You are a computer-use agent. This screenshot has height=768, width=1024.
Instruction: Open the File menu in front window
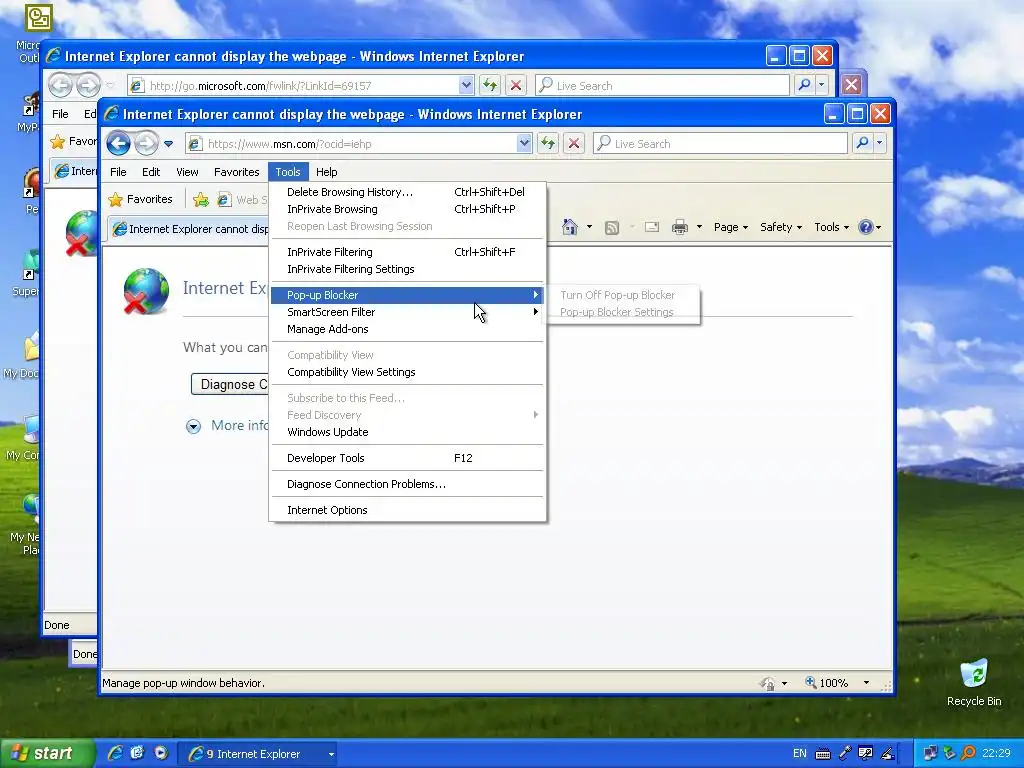click(x=118, y=172)
